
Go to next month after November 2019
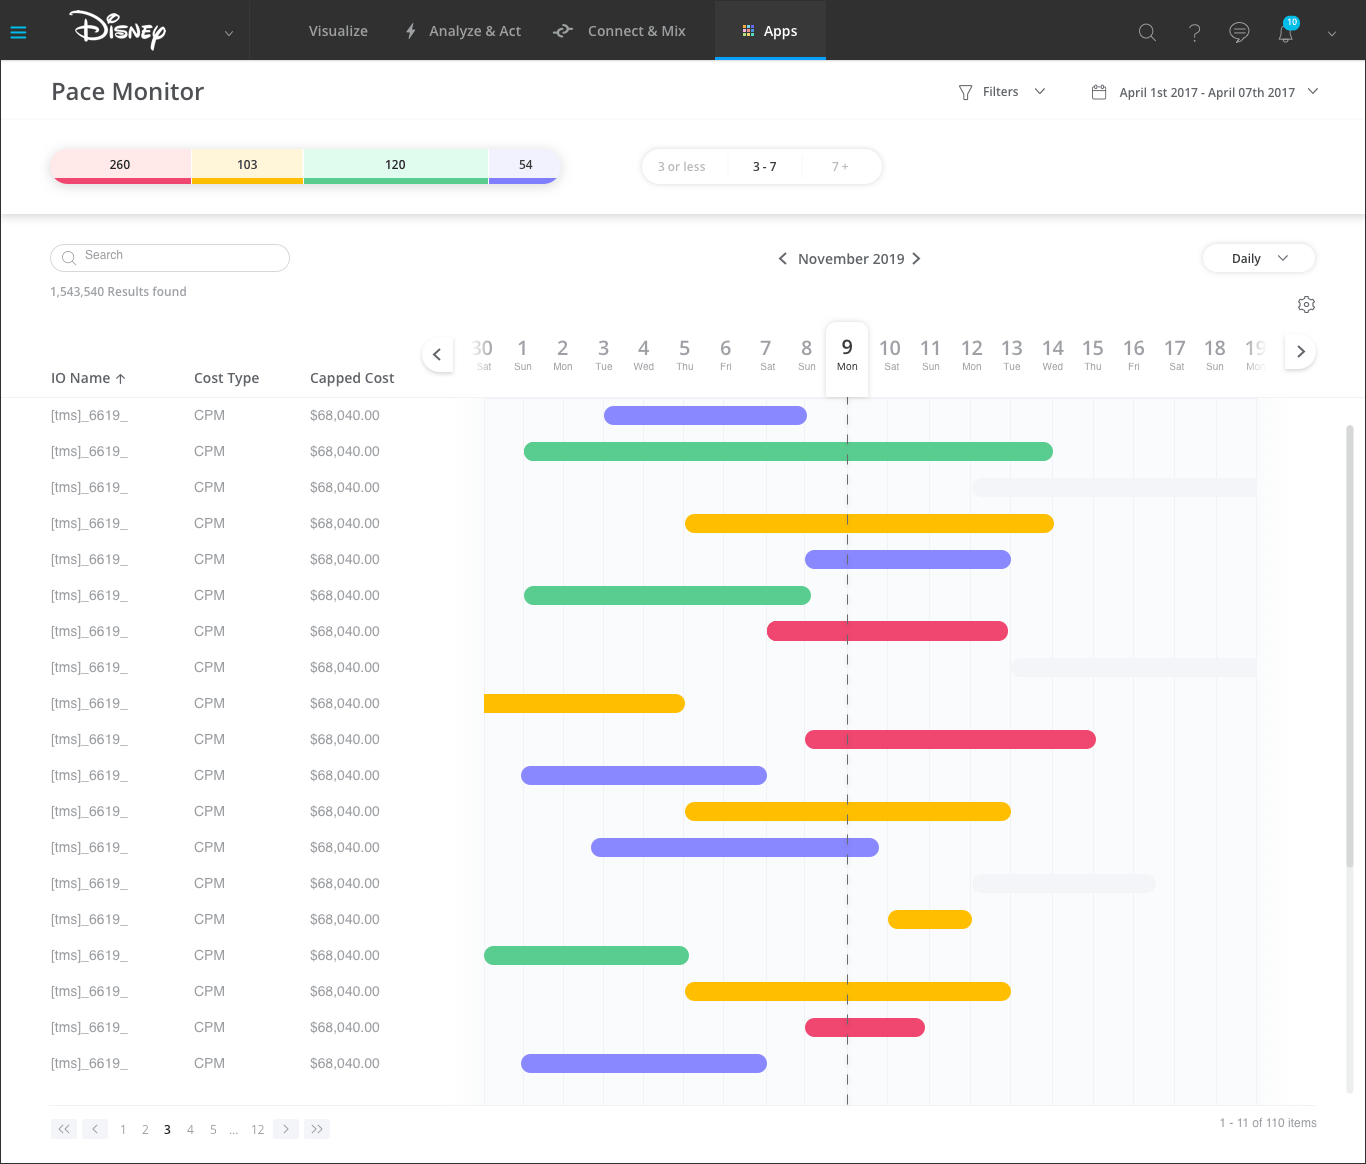pos(916,259)
